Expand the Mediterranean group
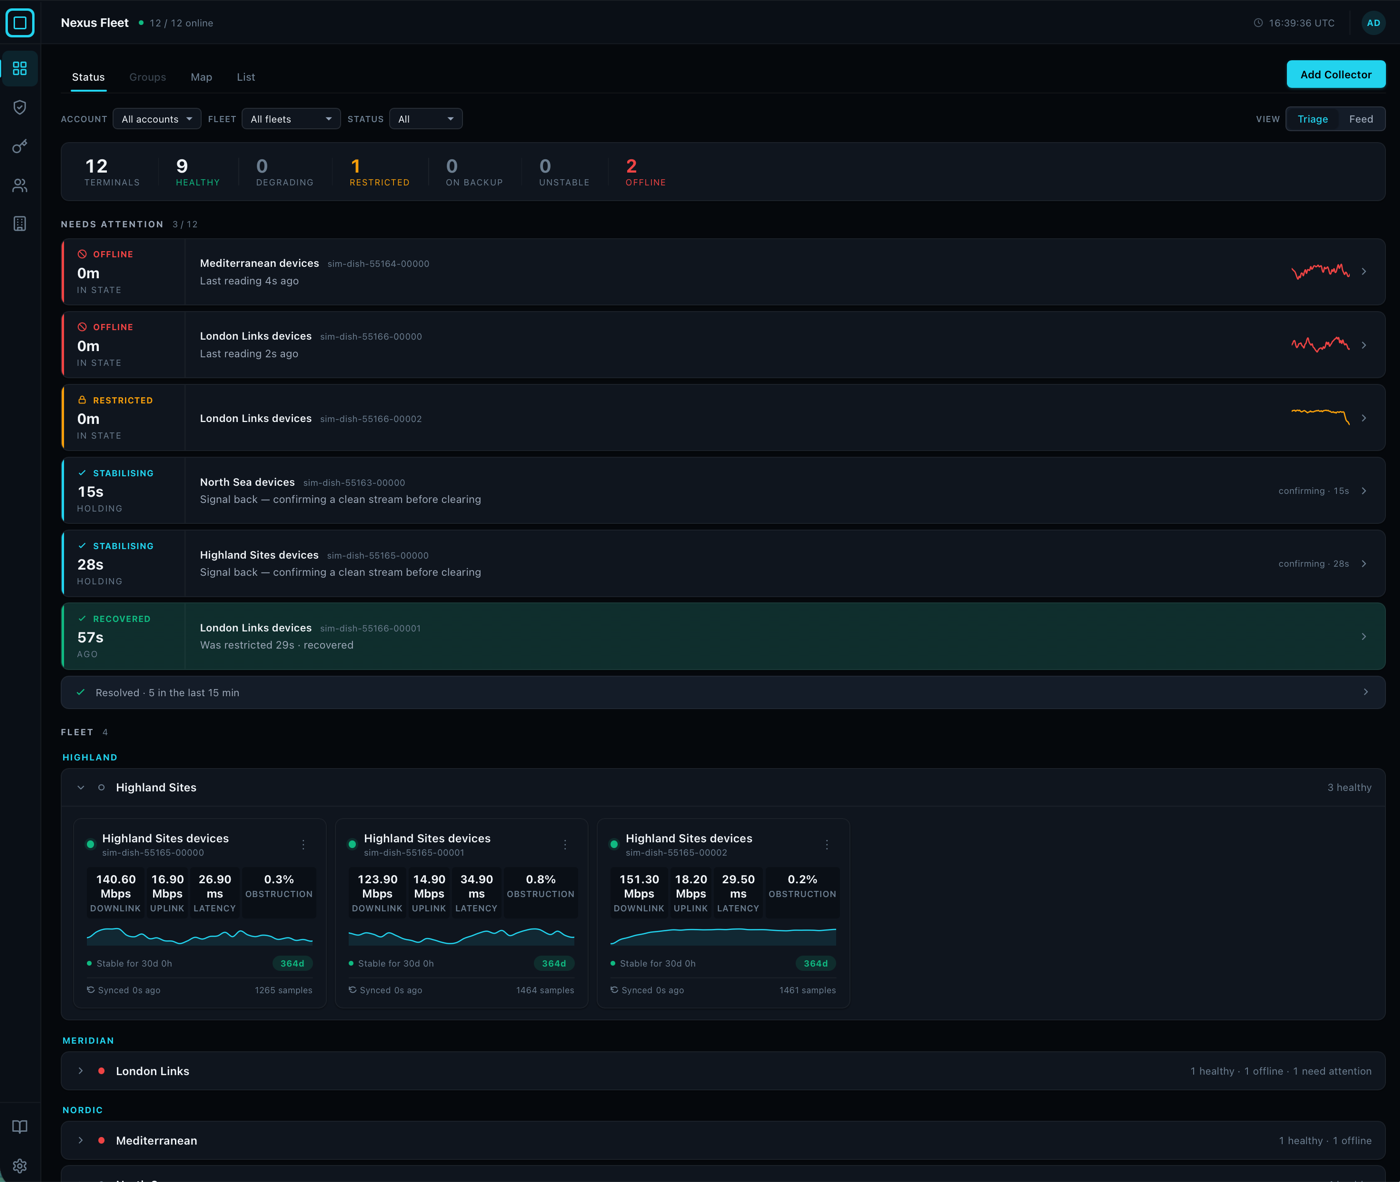The width and height of the screenshot is (1400, 1182). pyautogui.click(x=81, y=1140)
